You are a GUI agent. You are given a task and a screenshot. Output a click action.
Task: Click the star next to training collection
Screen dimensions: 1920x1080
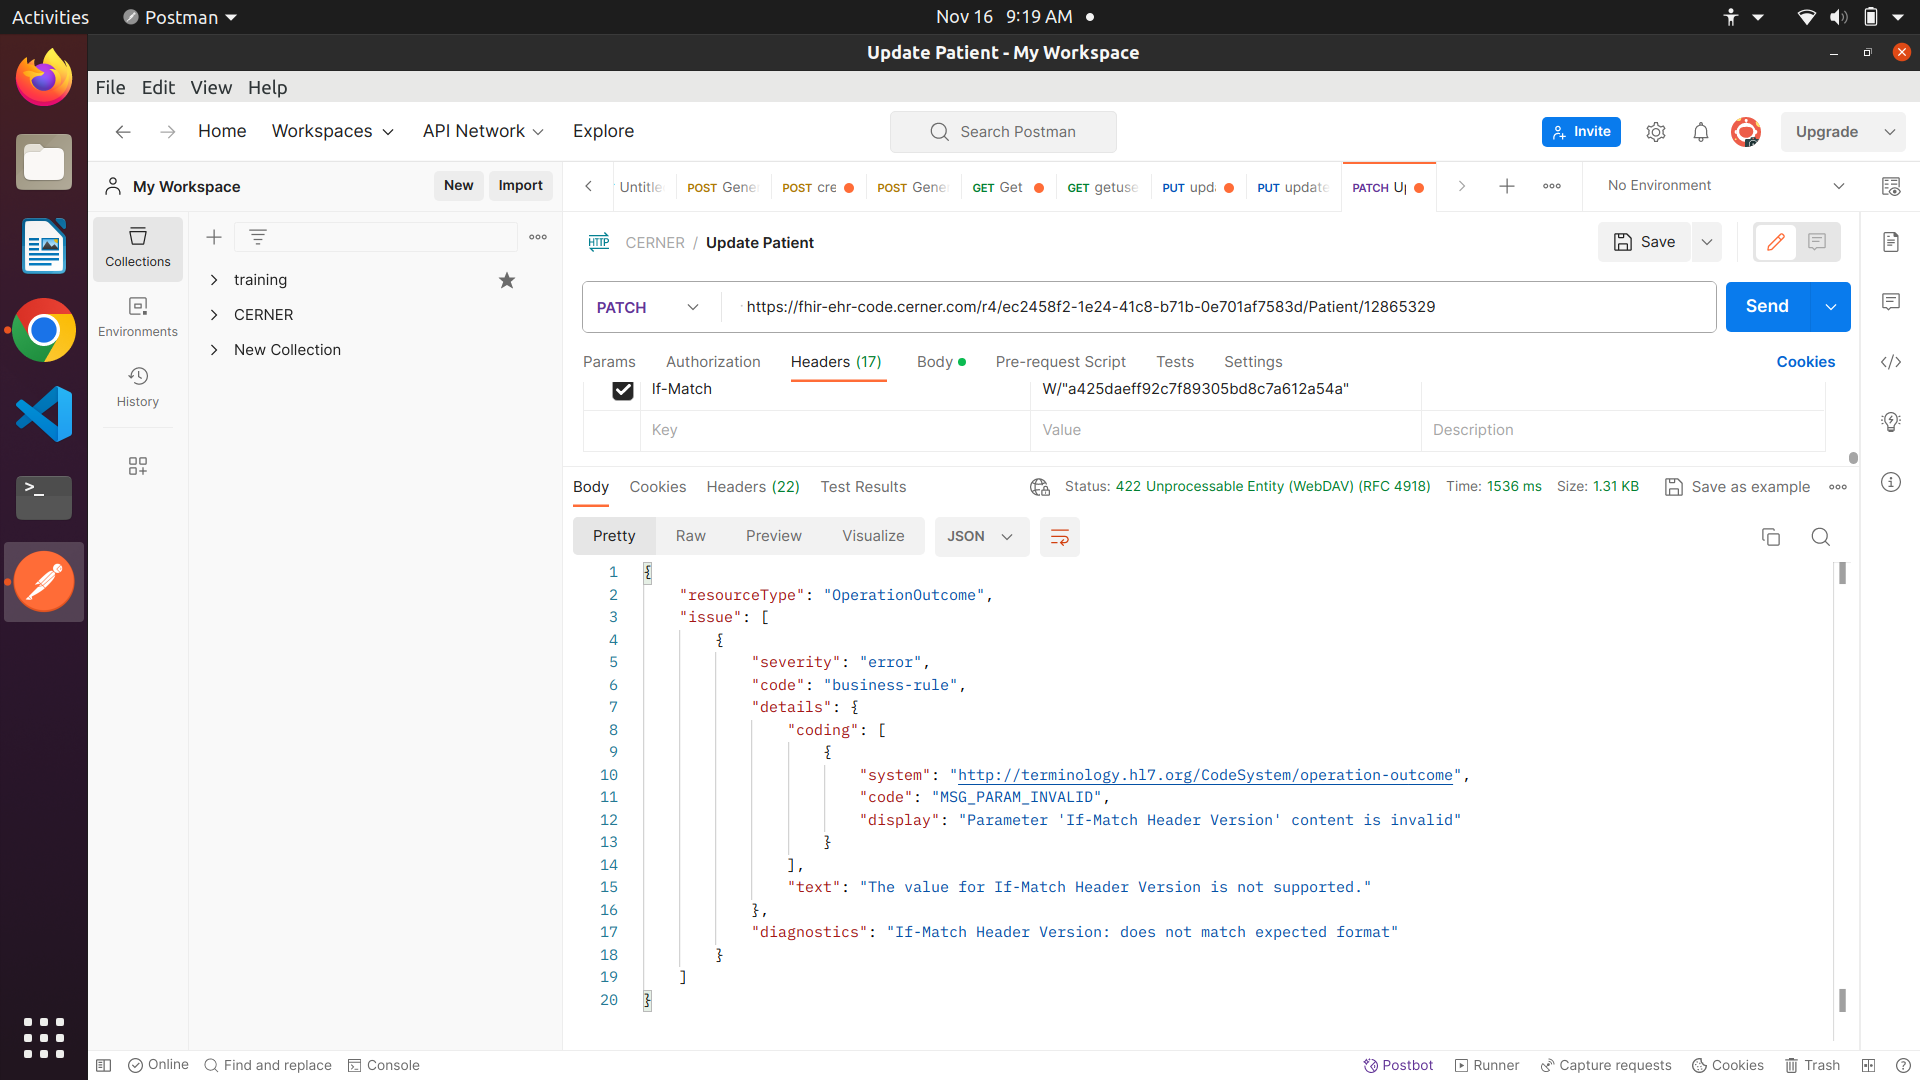(507, 280)
